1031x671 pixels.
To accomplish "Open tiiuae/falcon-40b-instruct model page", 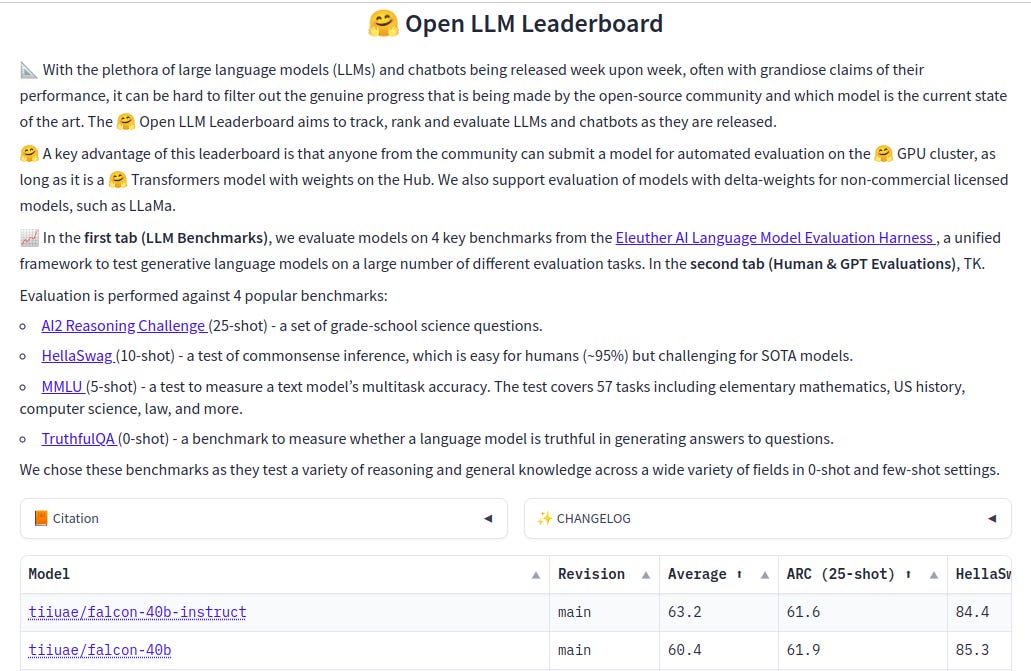I will tap(137, 612).
